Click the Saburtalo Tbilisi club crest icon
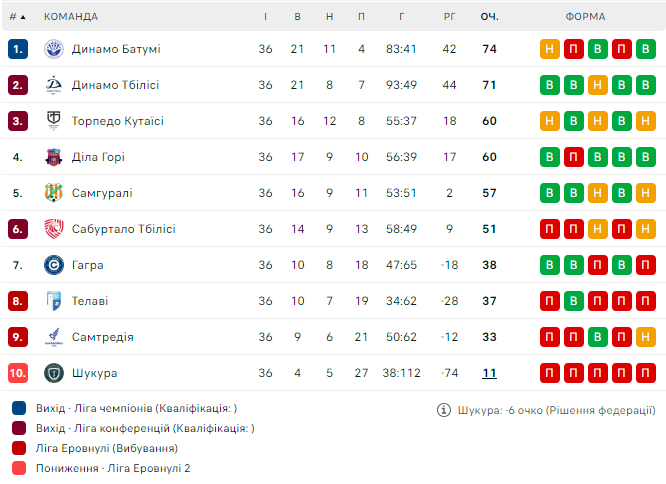This screenshot has height=484, width=666. [54, 229]
